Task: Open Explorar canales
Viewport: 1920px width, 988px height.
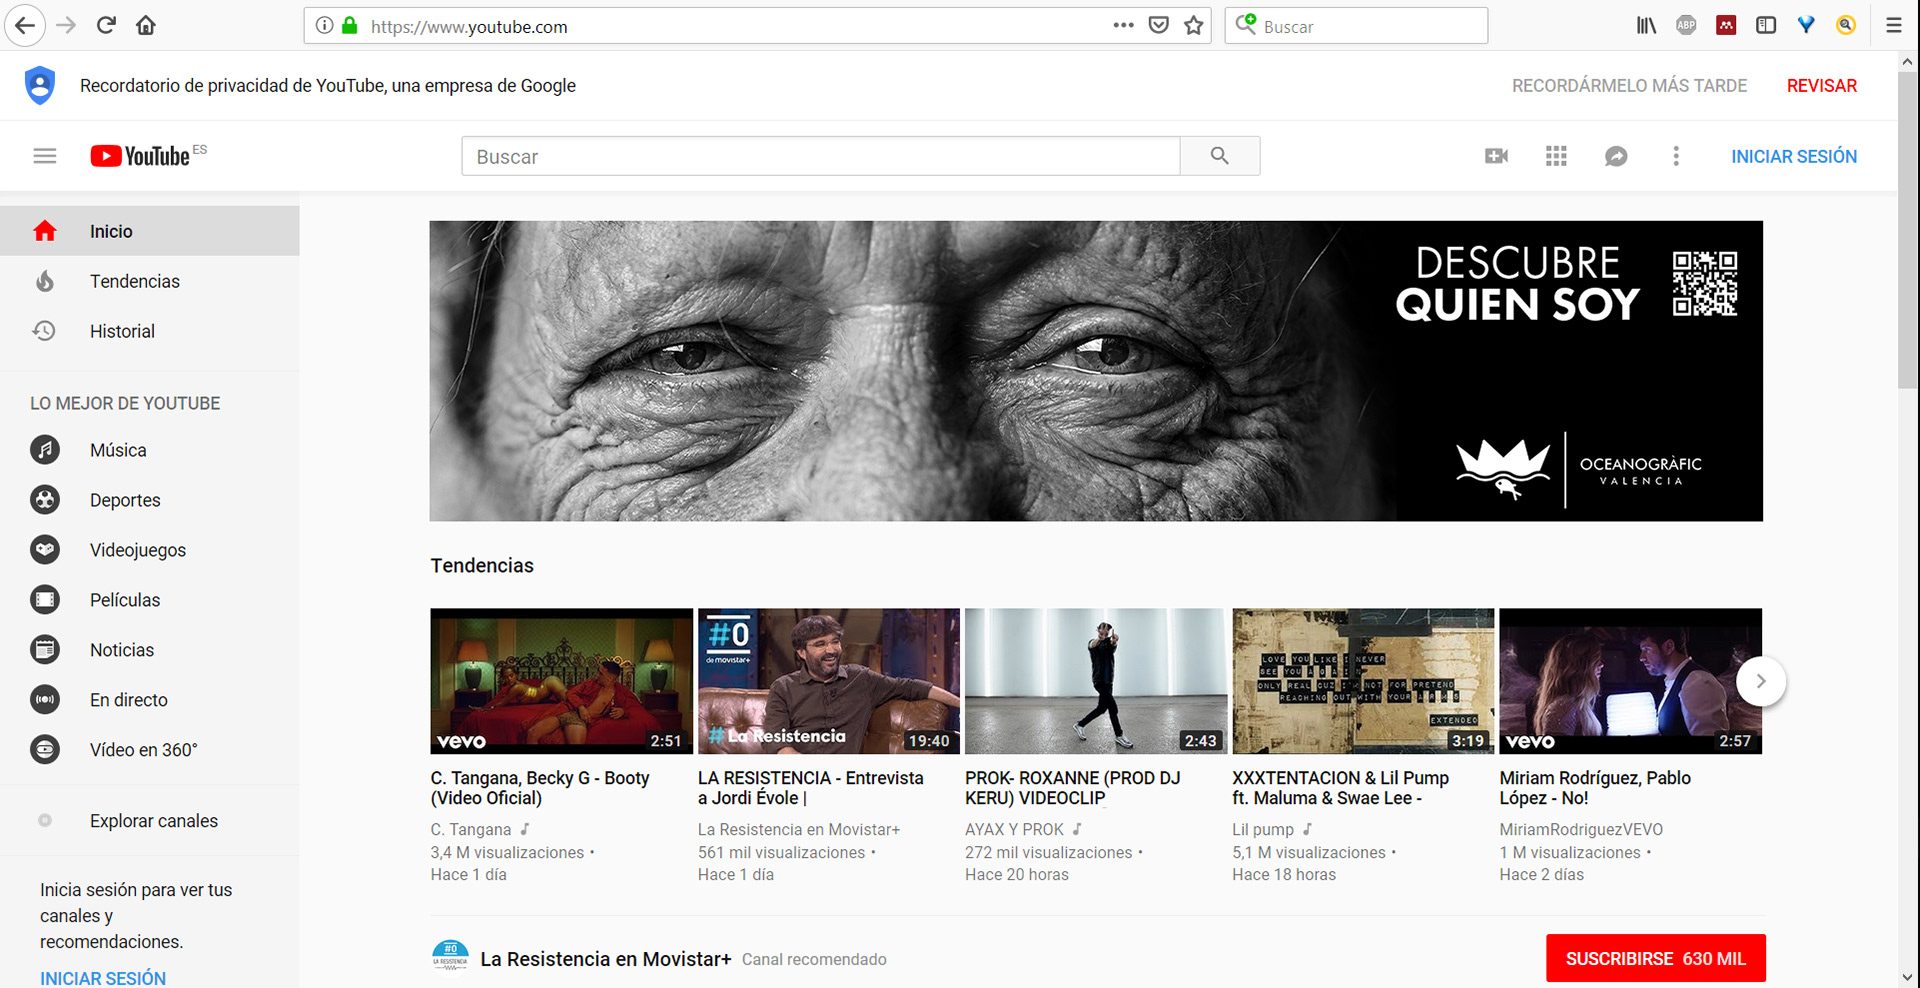Action: (150, 821)
